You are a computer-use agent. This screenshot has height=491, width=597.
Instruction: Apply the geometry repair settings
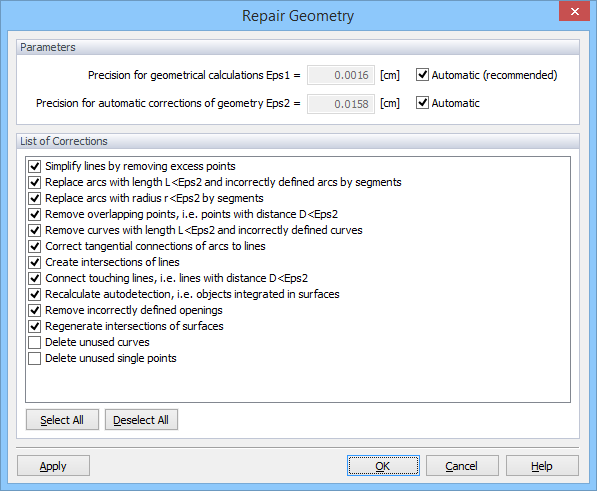click(53, 466)
